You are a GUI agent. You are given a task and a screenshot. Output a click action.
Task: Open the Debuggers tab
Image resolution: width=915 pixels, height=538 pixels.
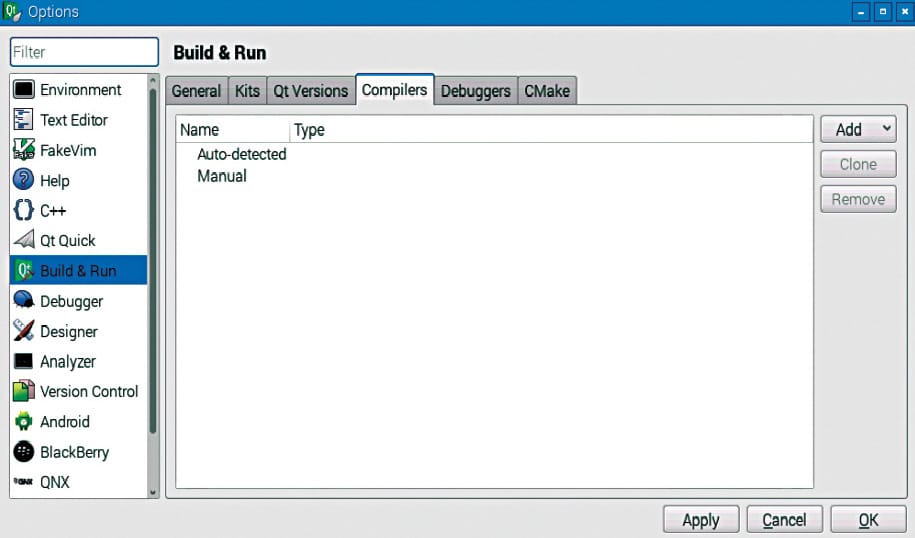(475, 91)
